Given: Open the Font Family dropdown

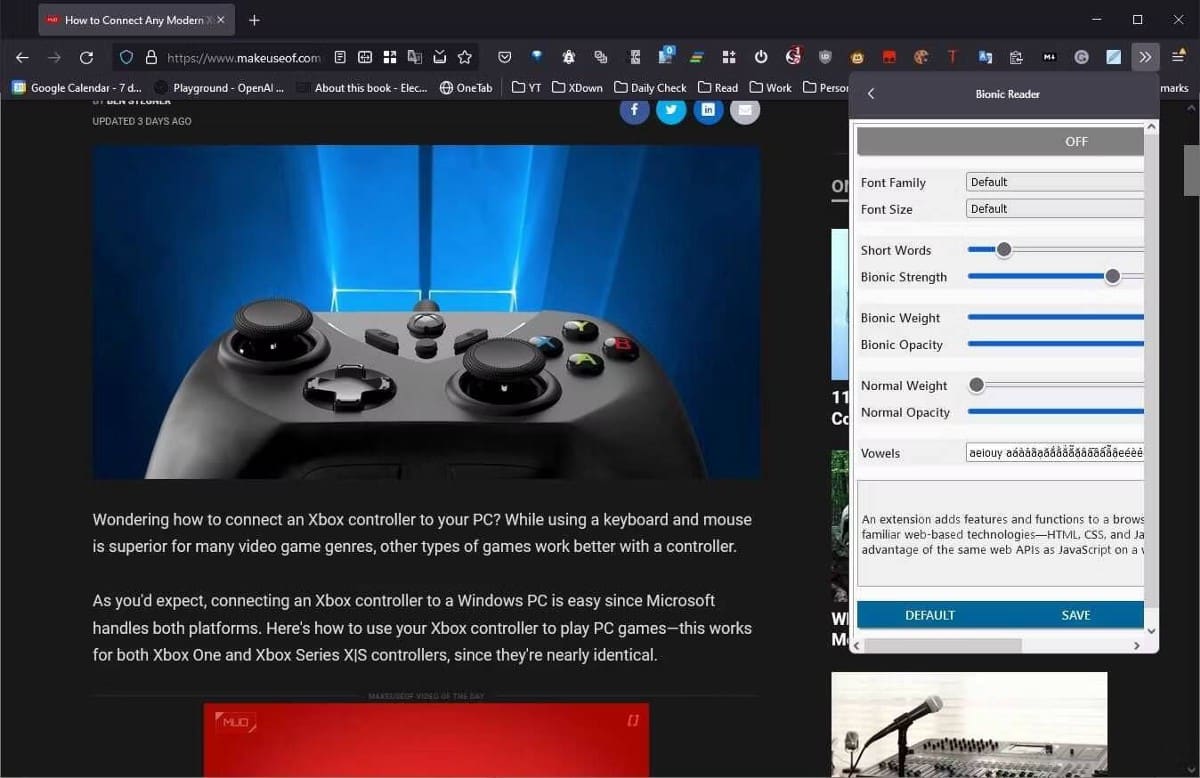Looking at the screenshot, I should click(1055, 182).
